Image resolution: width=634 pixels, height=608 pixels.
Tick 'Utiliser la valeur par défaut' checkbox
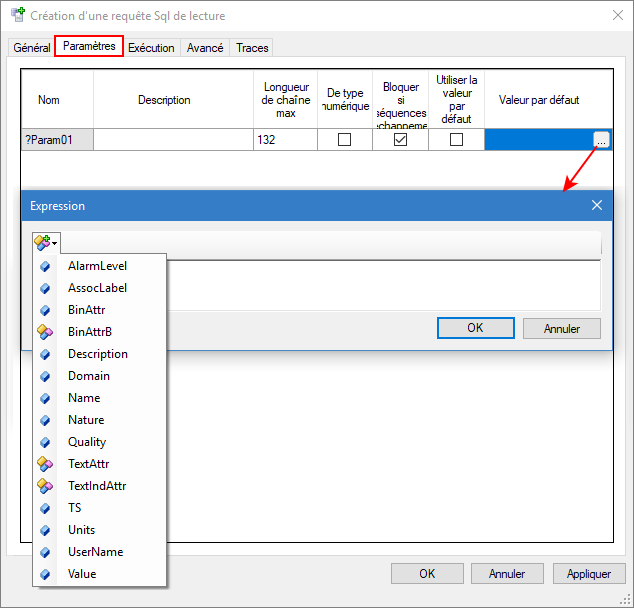pos(457,141)
